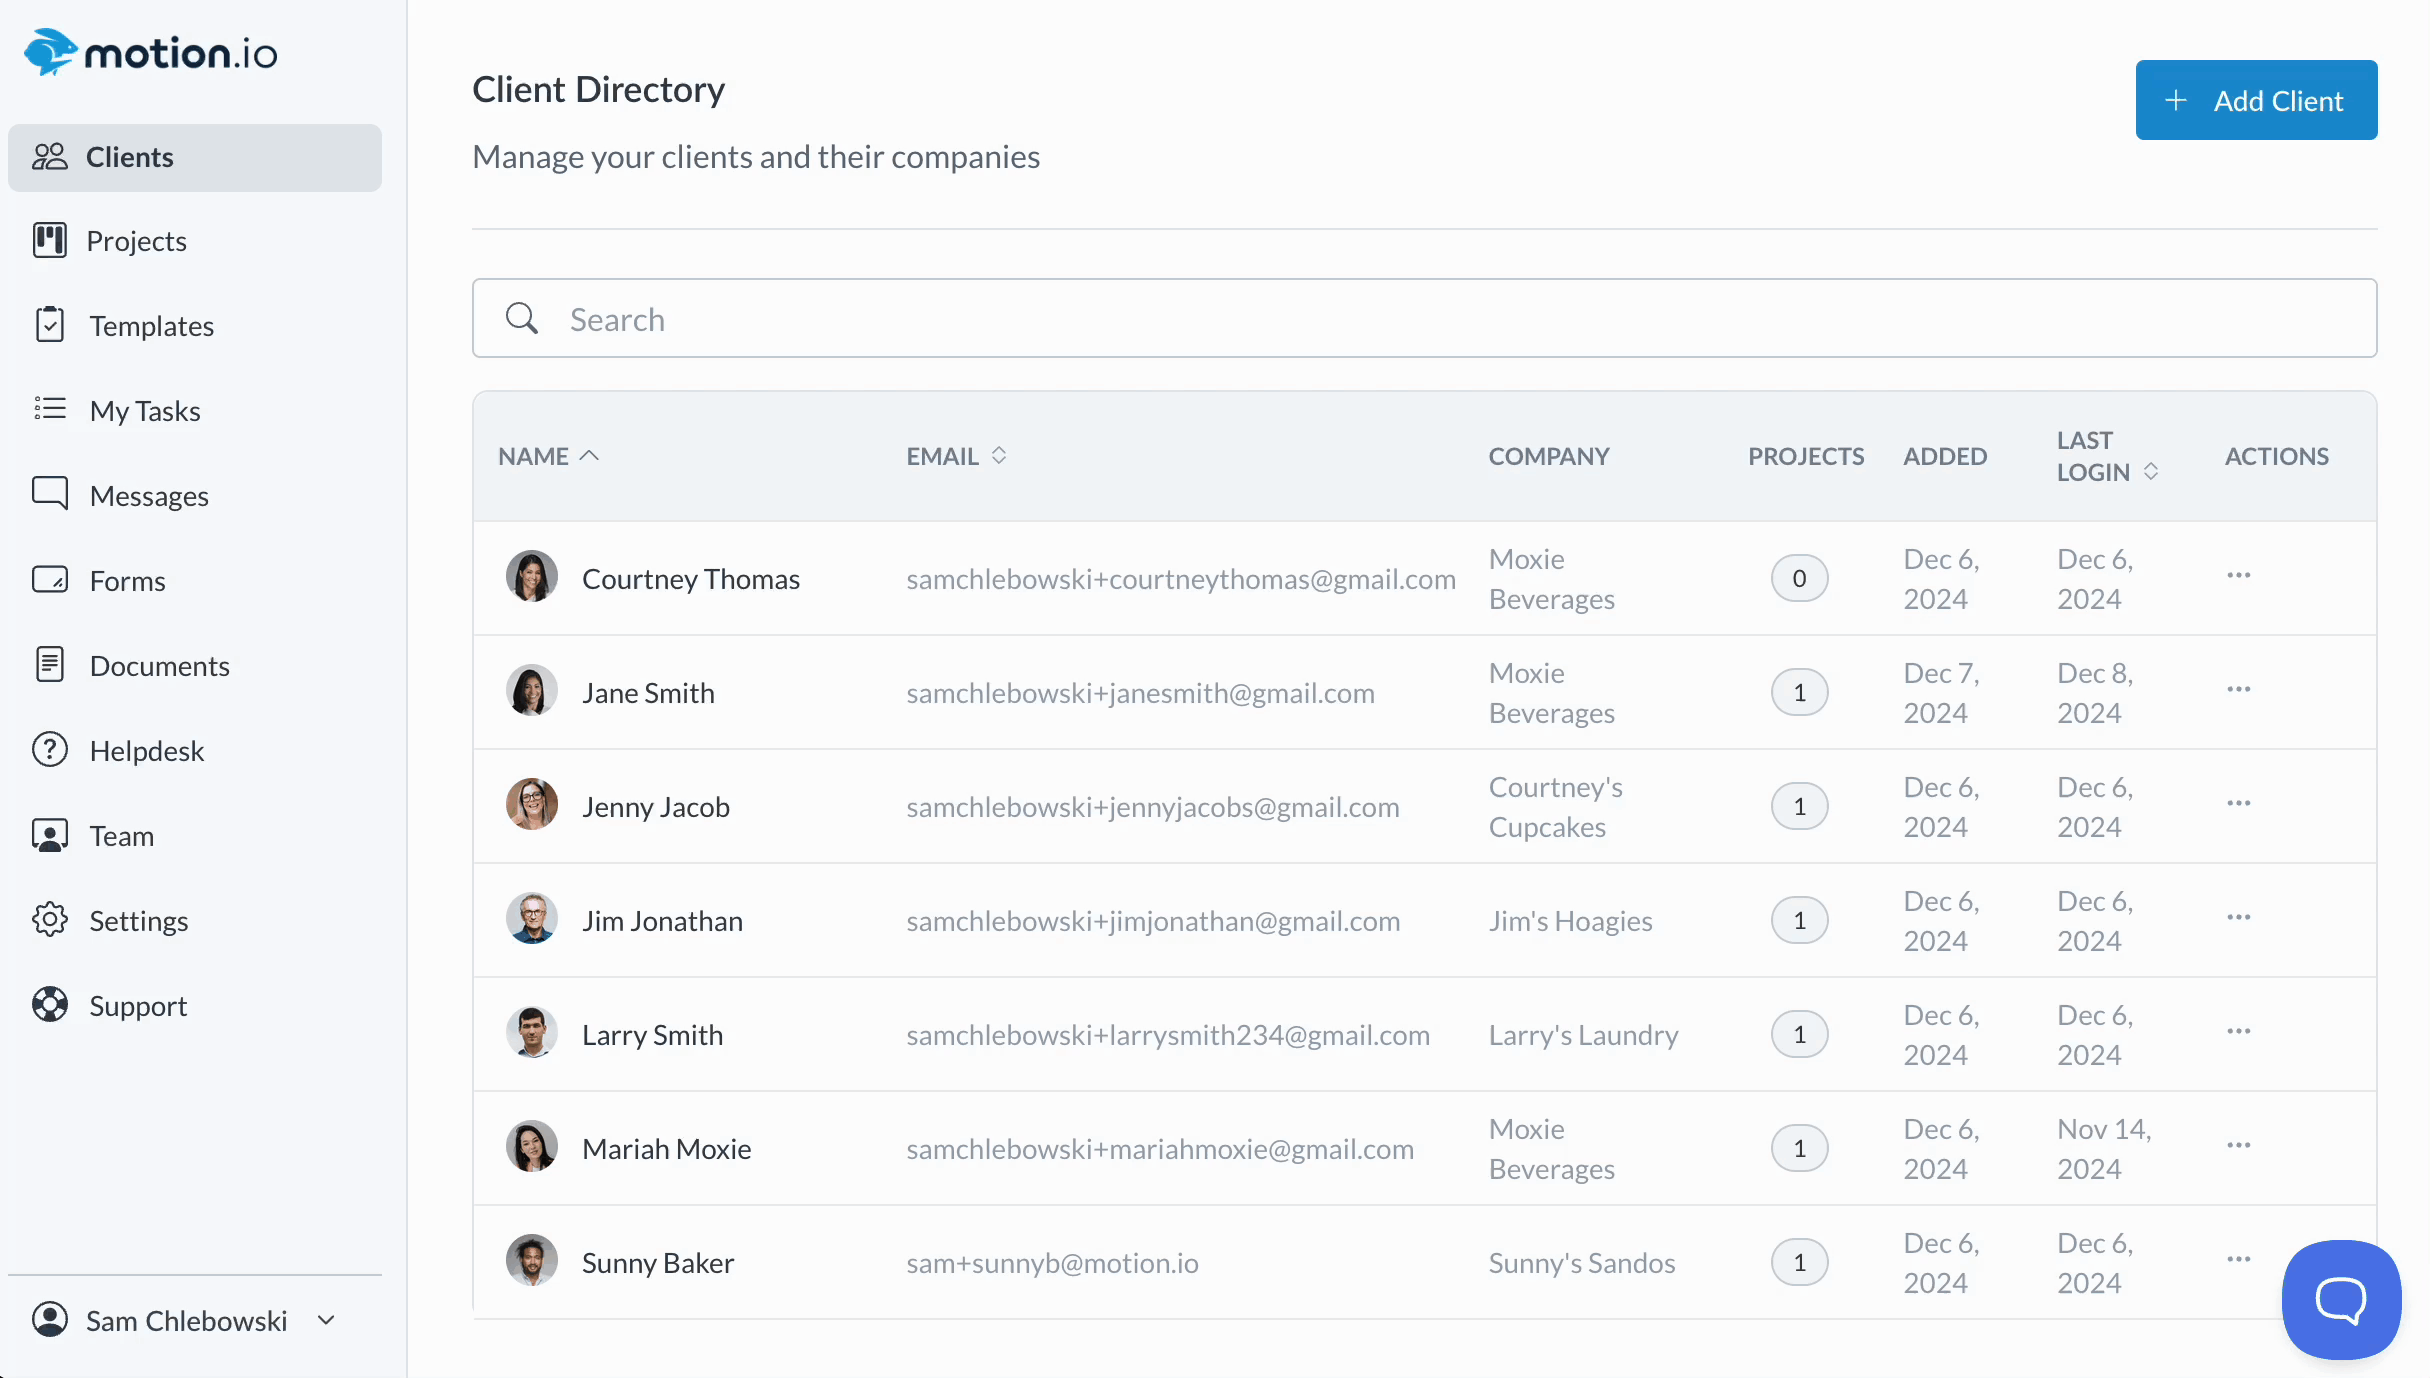Click the Add Client button
This screenshot has height=1378, width=2430.
(2256, 100)
